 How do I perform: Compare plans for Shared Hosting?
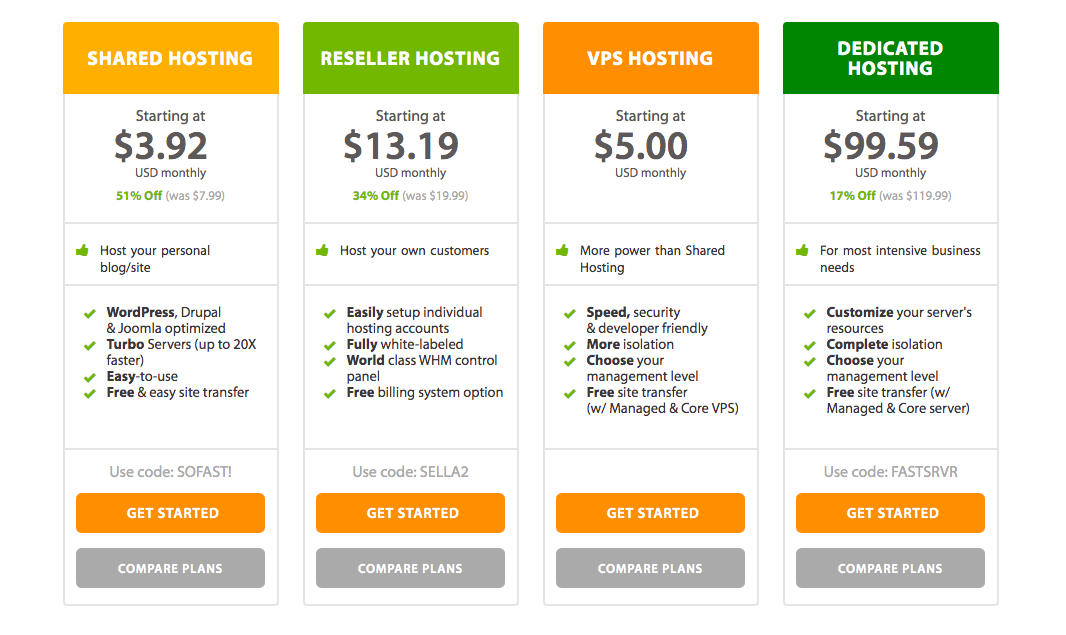click(x=171, y=568)
